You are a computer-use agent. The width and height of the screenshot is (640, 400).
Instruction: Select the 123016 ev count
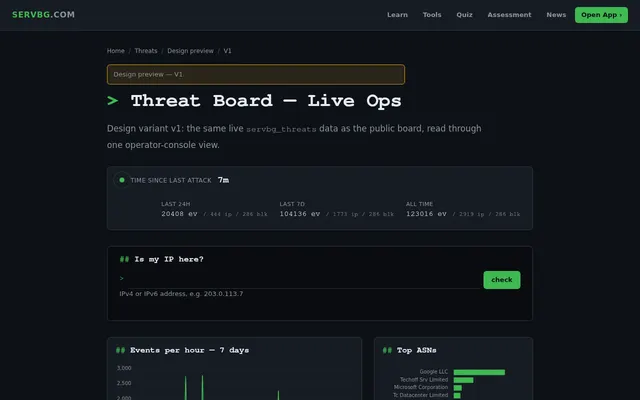(426, 214)
